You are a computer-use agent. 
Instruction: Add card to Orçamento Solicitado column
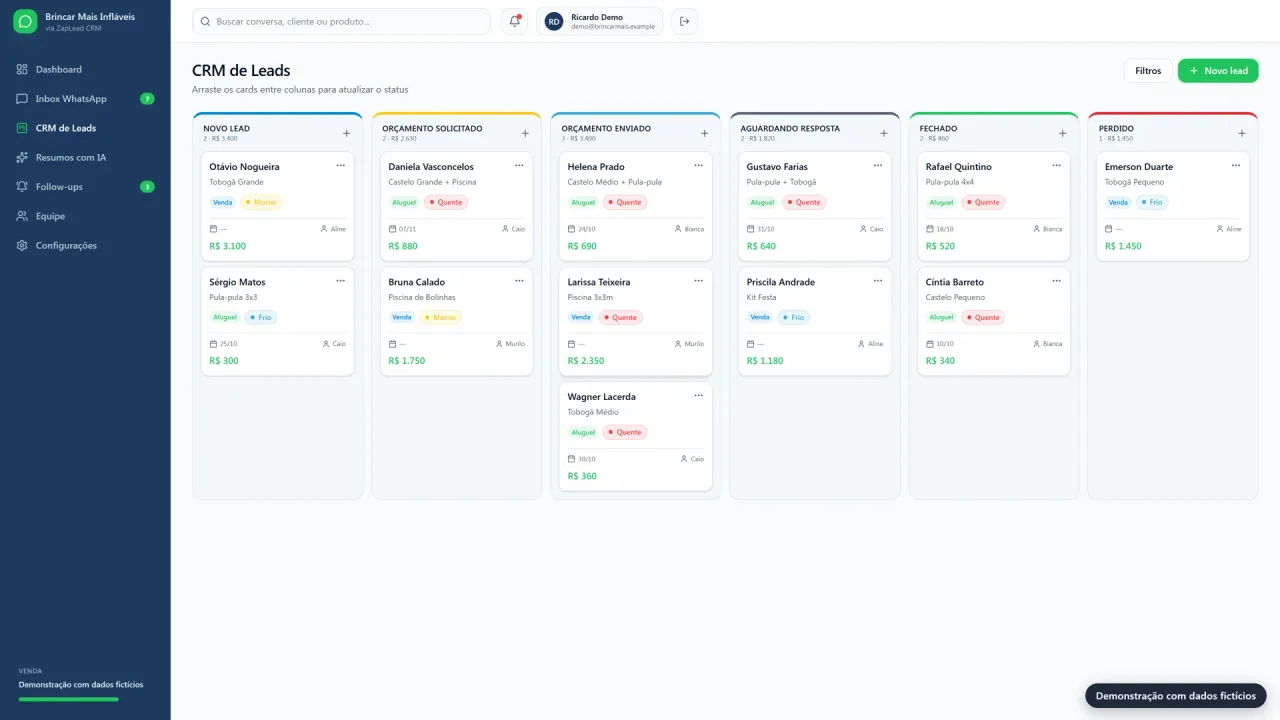point(525,133)
